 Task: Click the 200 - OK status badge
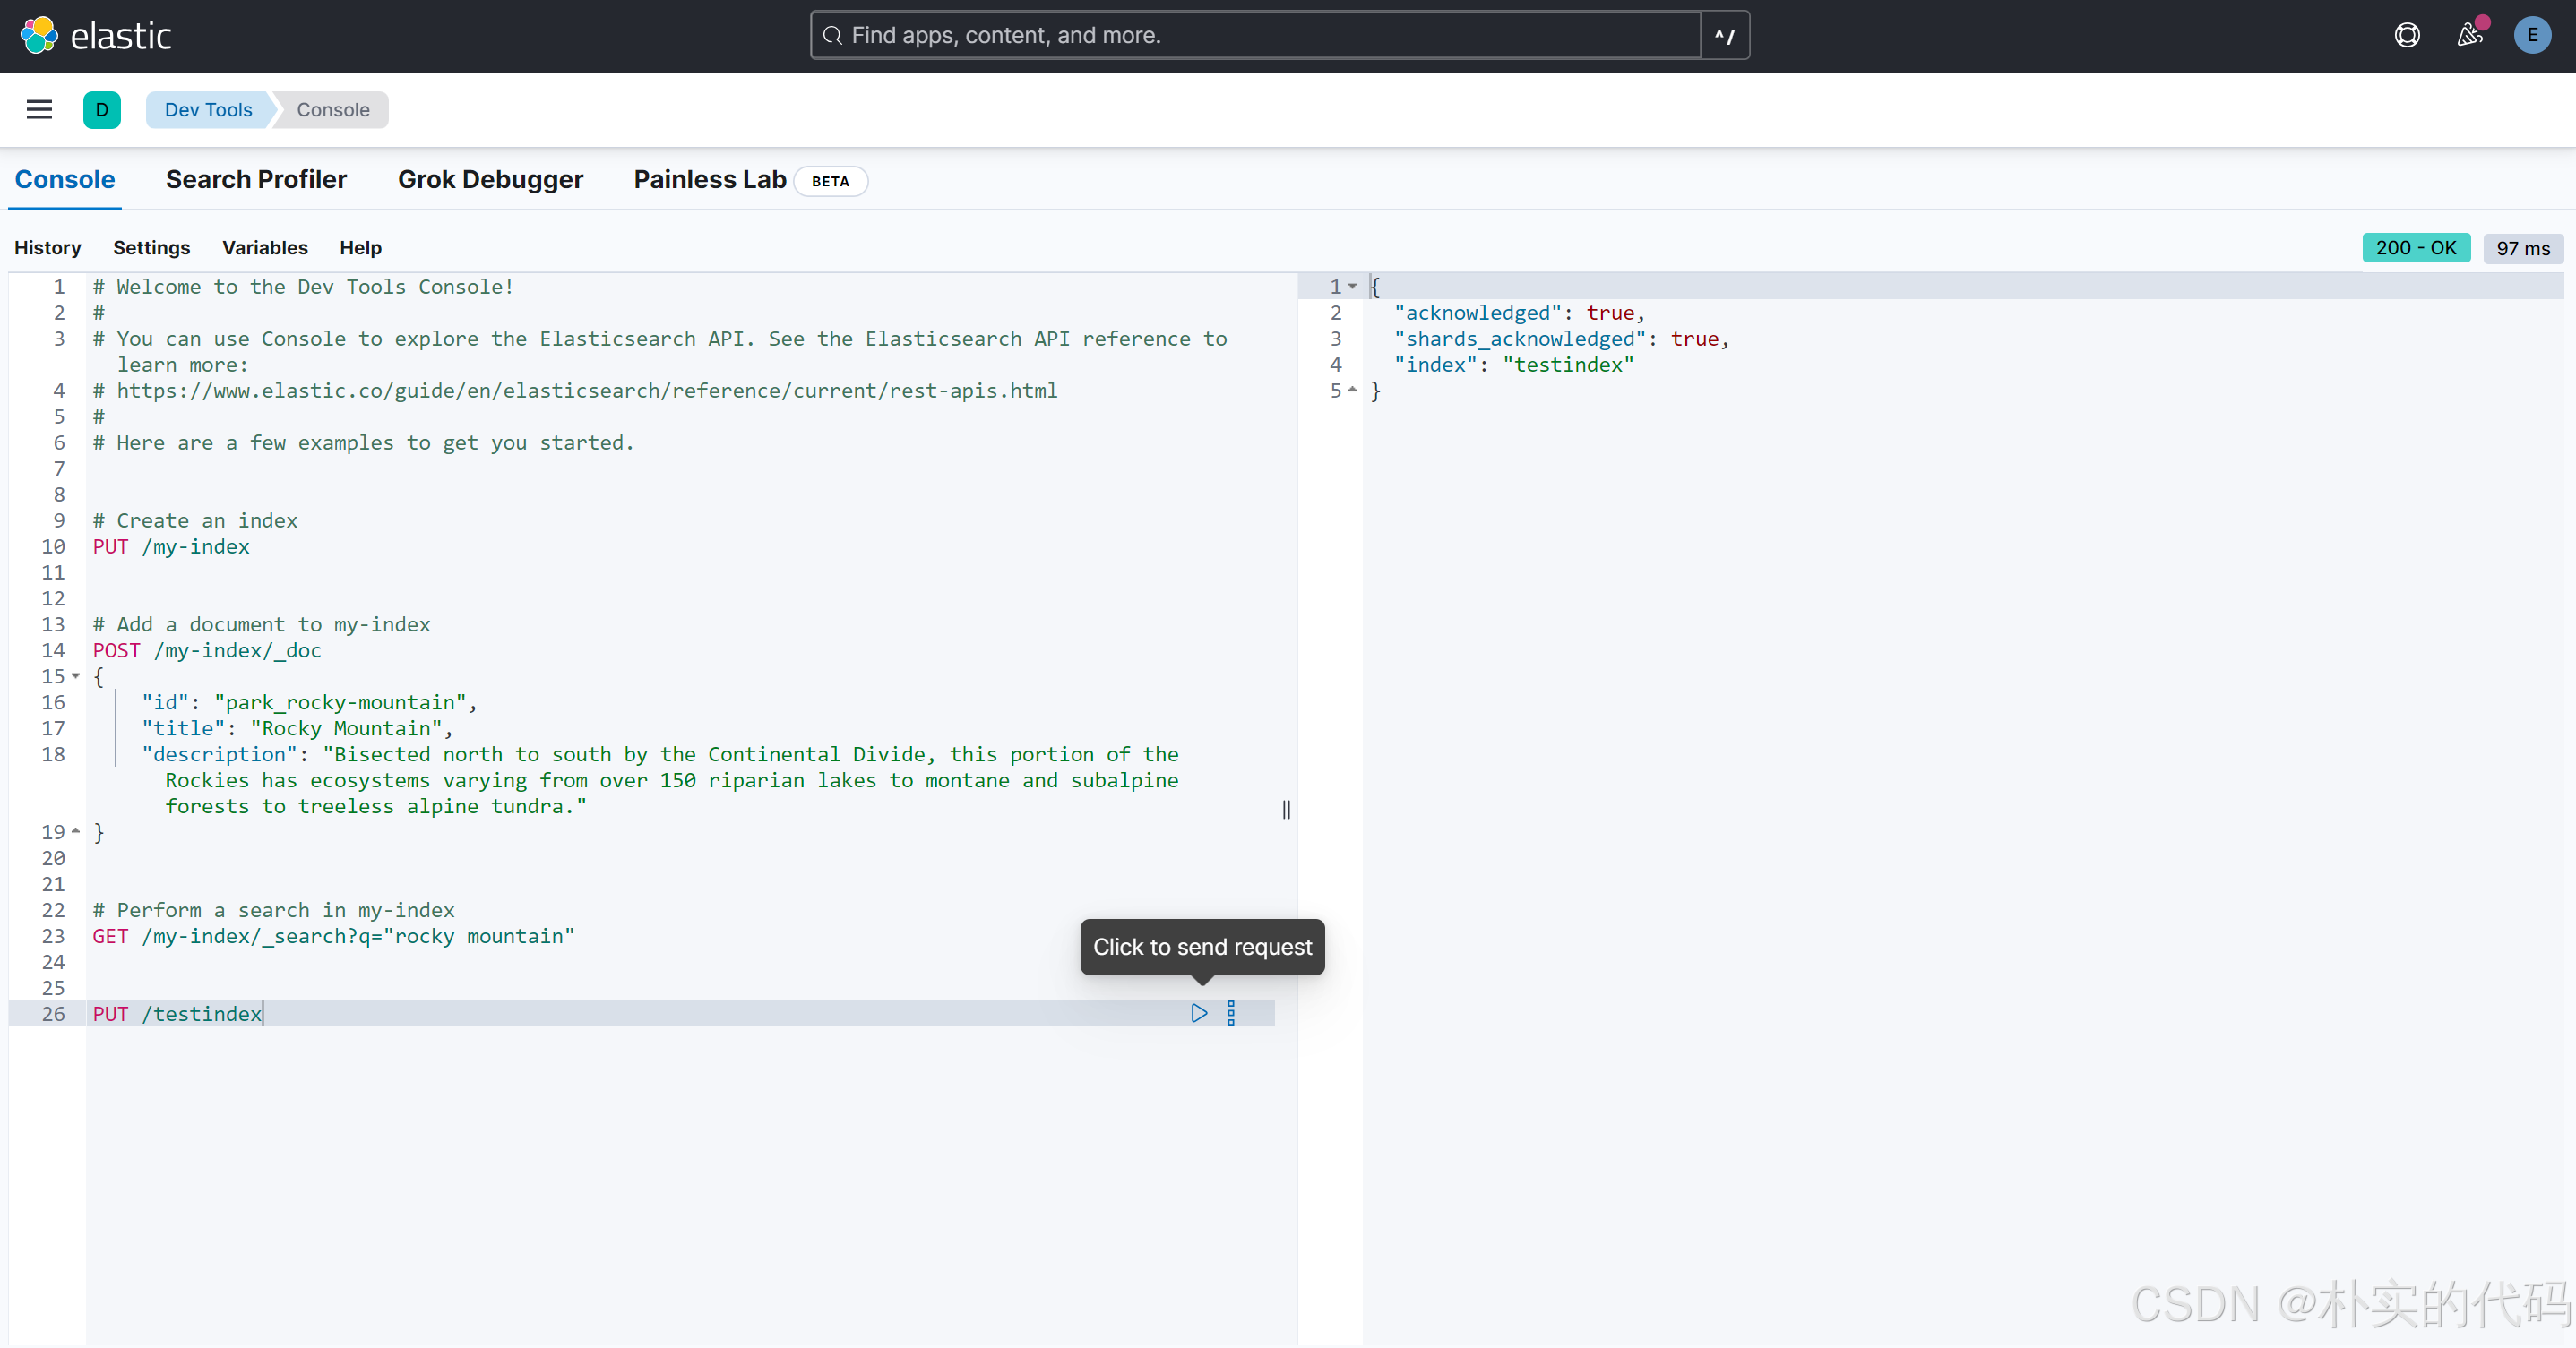pyautogui.click(x=2416, y=248)
